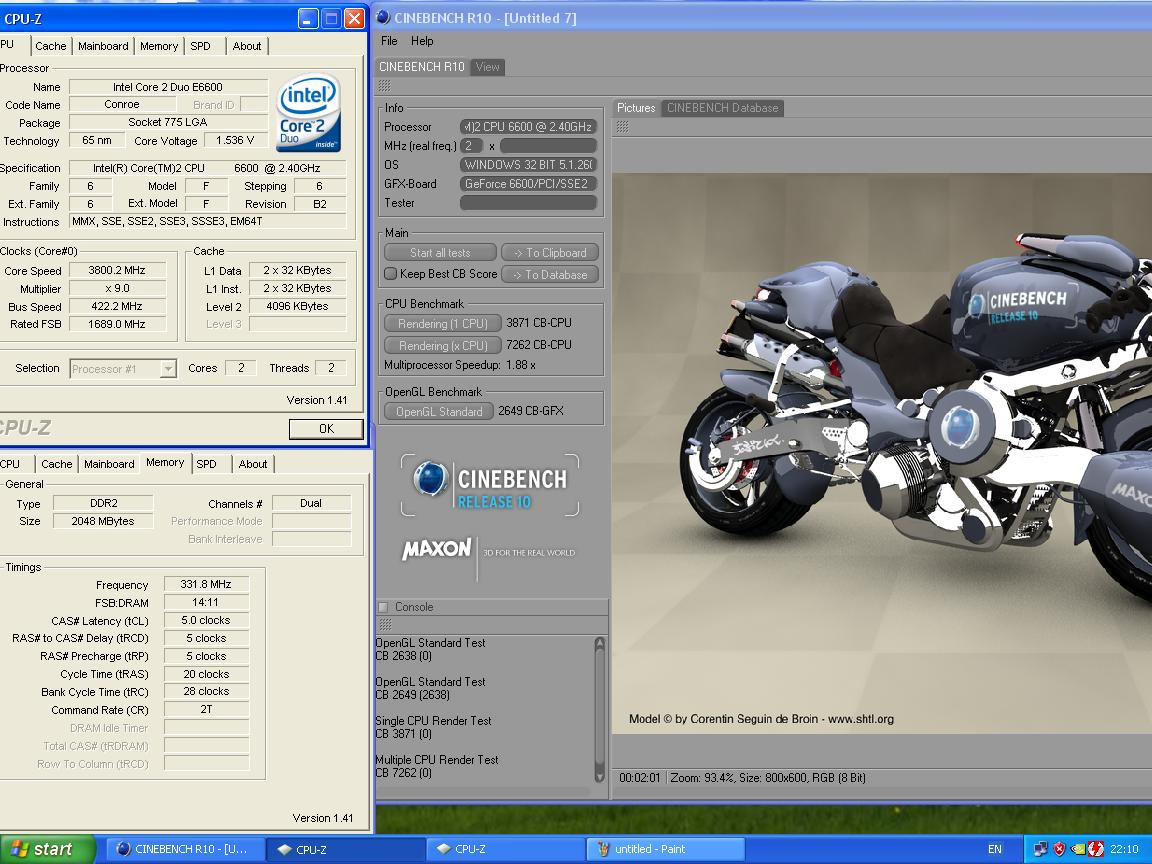The height and width of the screenshot is (864, 1152).
Task: Toggle Keep Best CB Score checkbox
Action: tap(391, 273)
